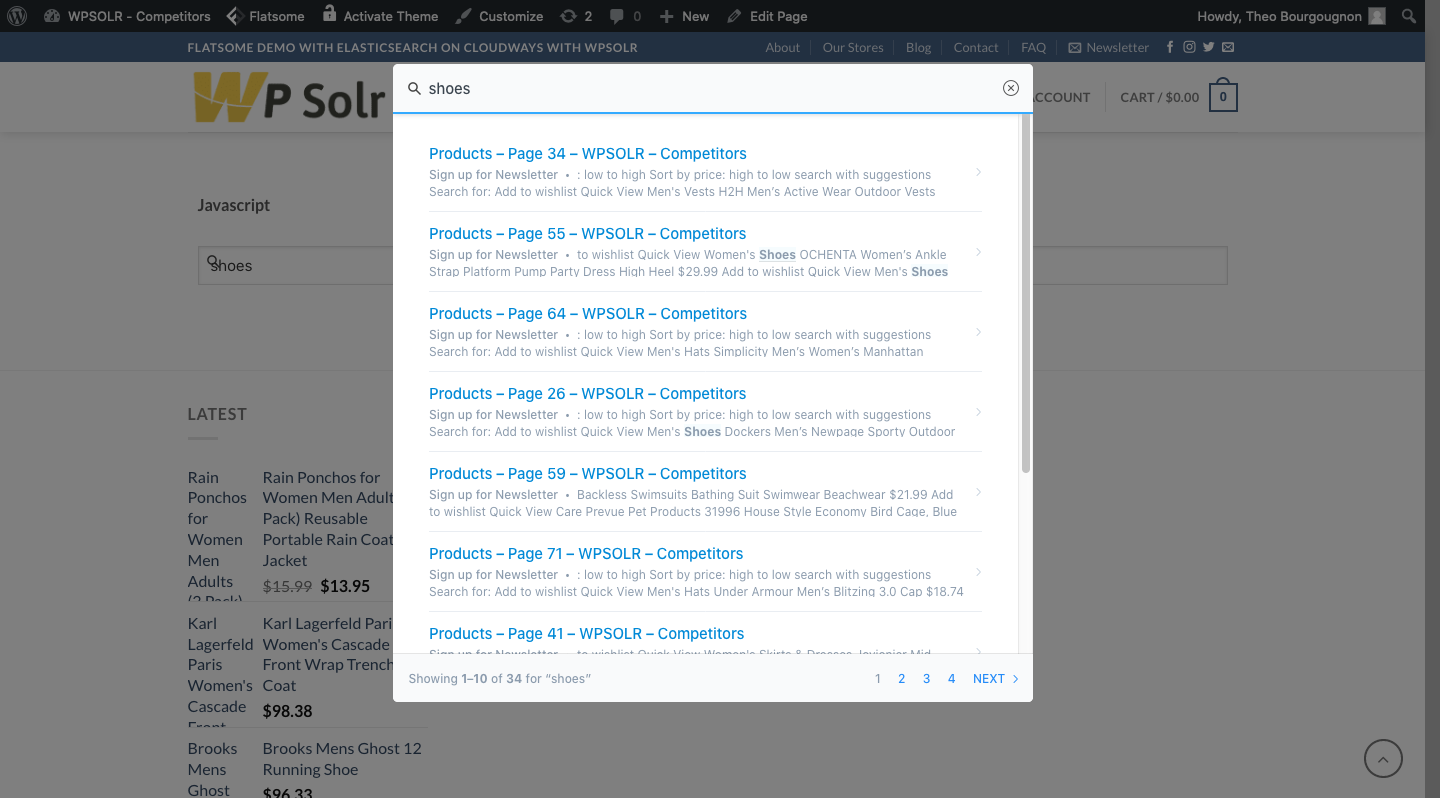Click the search results scrollbar thumb

[1026, 294]
